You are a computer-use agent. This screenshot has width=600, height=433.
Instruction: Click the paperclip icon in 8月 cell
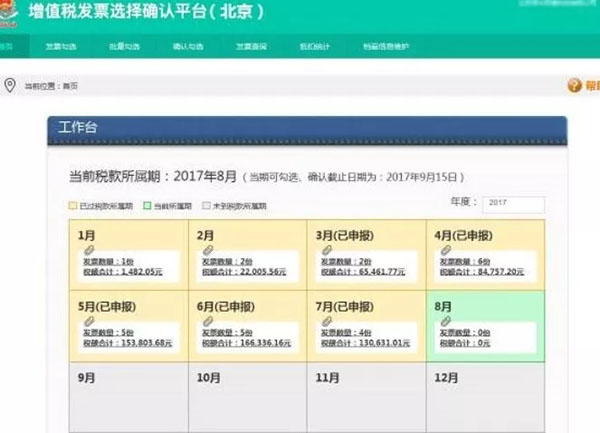[446, 321]
